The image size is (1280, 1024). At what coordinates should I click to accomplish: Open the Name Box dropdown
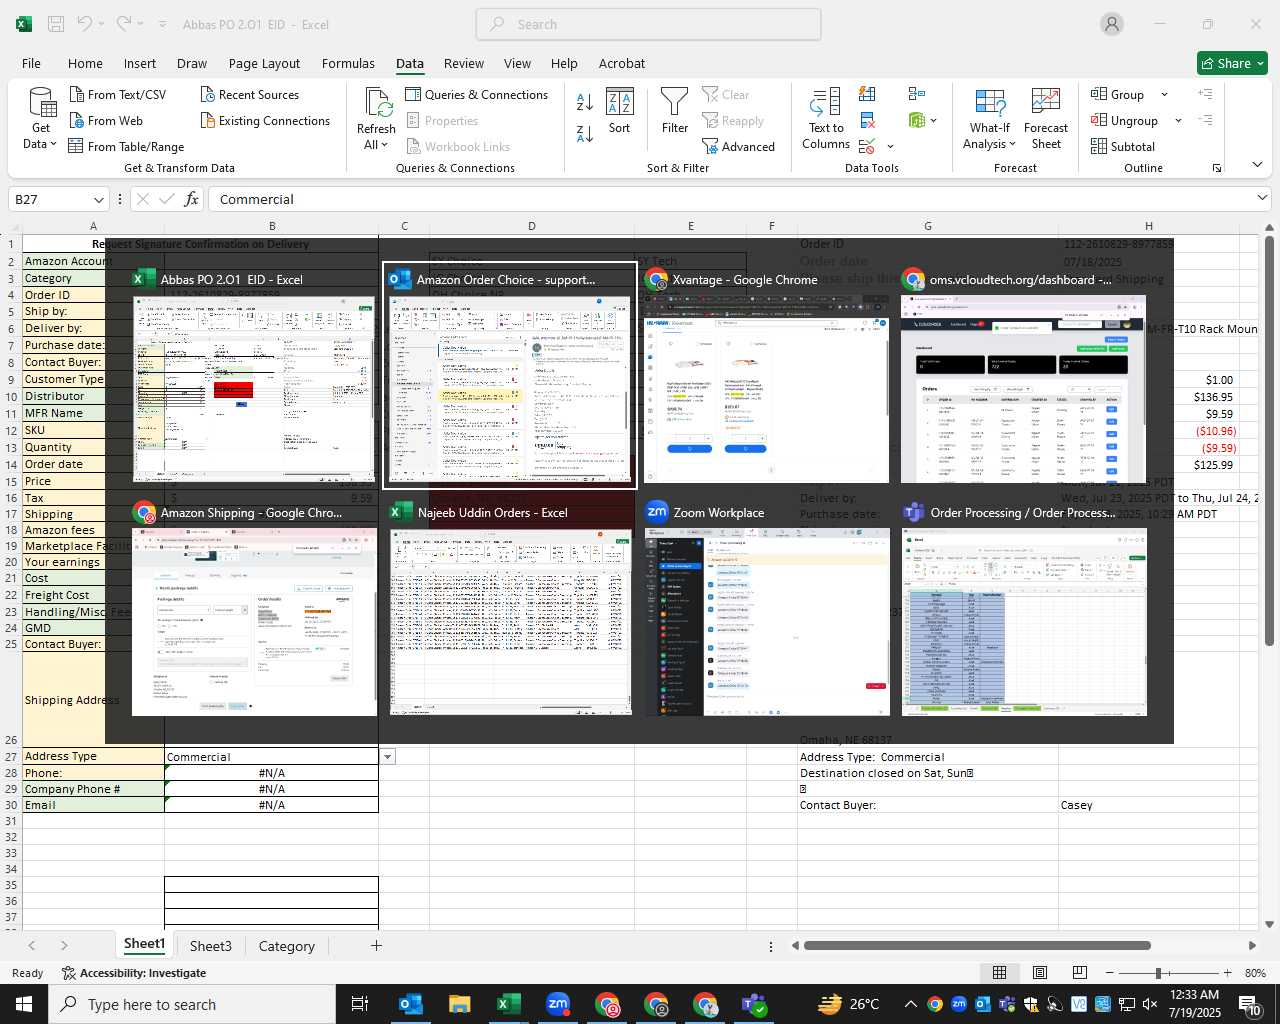click(x=98, y=199)
